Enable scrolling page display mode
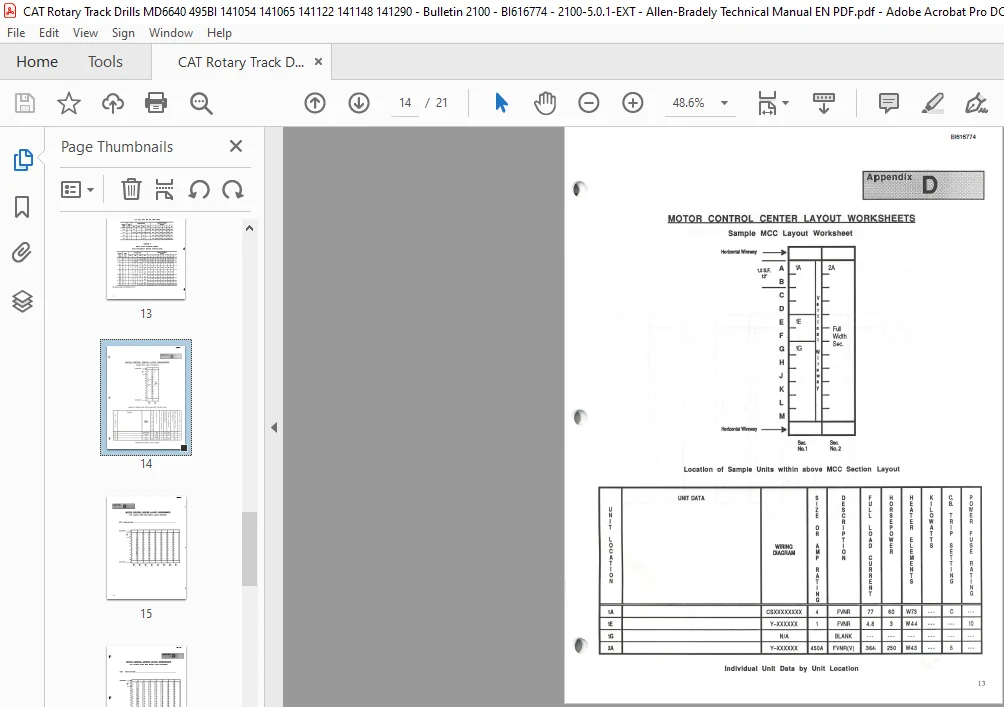 823,103
